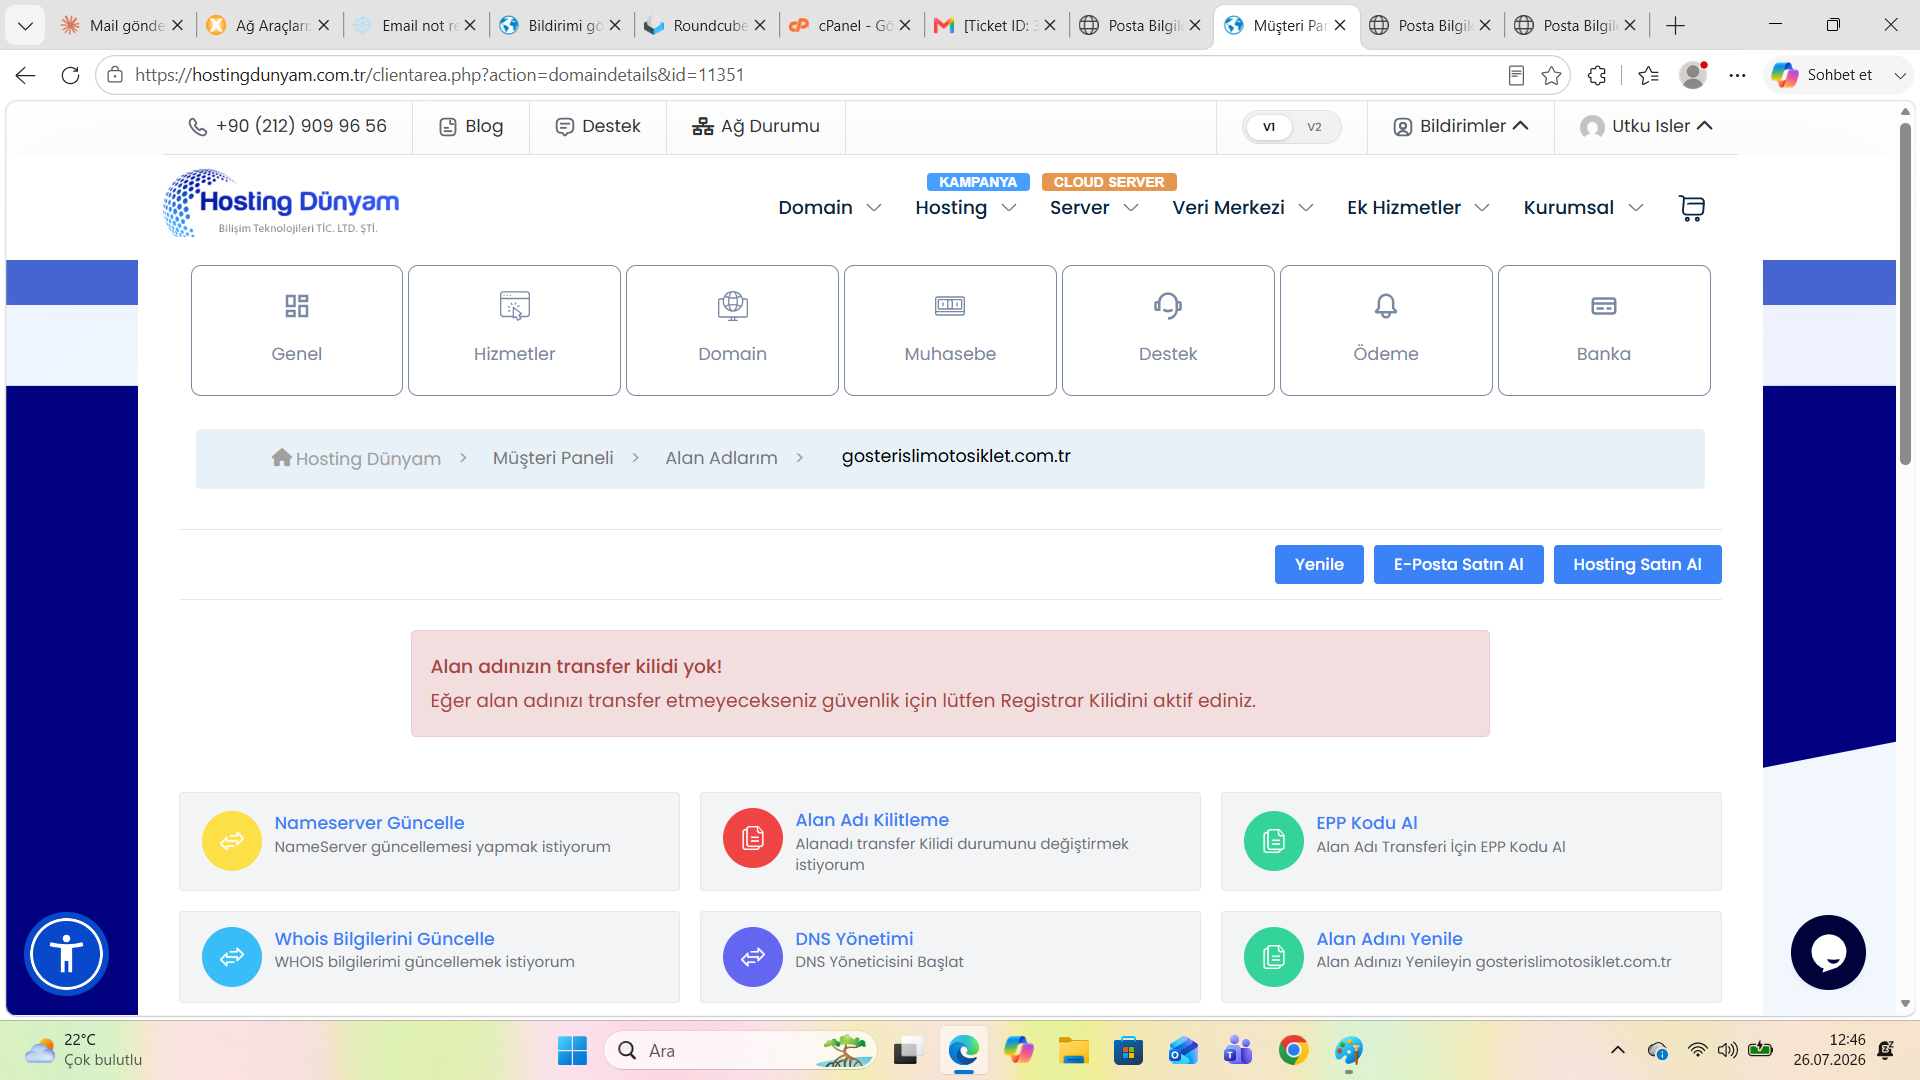
Task: Click the green EPP Kodu Al icon
Action: (x=1274, y=841)
